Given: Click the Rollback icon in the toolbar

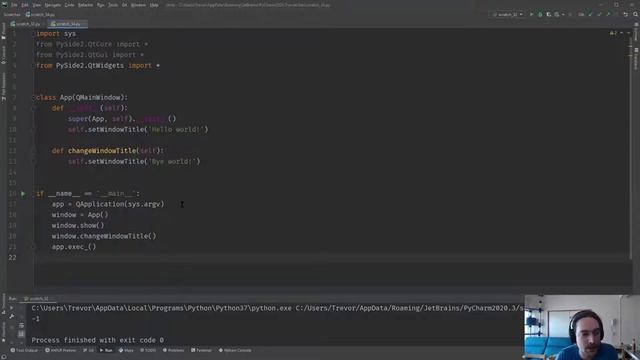Looking at the screenshot, I should 625,14.
